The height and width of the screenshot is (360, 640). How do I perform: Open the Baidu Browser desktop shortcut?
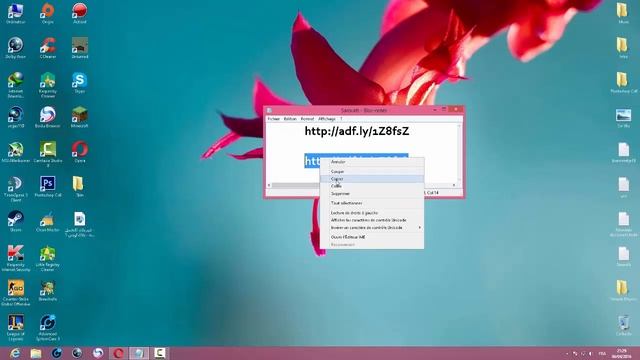pyautogui.click(x=48, y=117)
